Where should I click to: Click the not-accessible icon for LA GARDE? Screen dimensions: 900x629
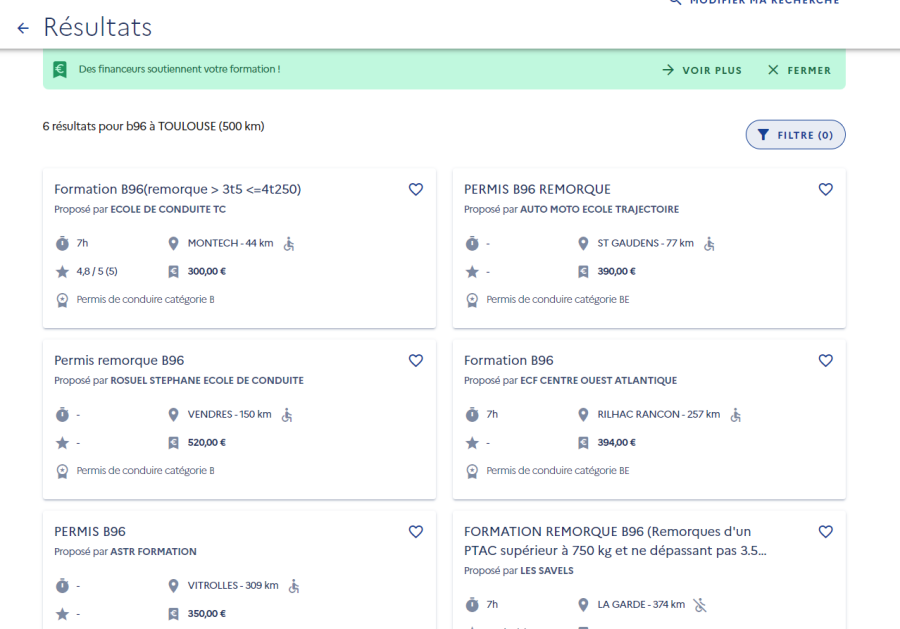[x=700, y=604]
